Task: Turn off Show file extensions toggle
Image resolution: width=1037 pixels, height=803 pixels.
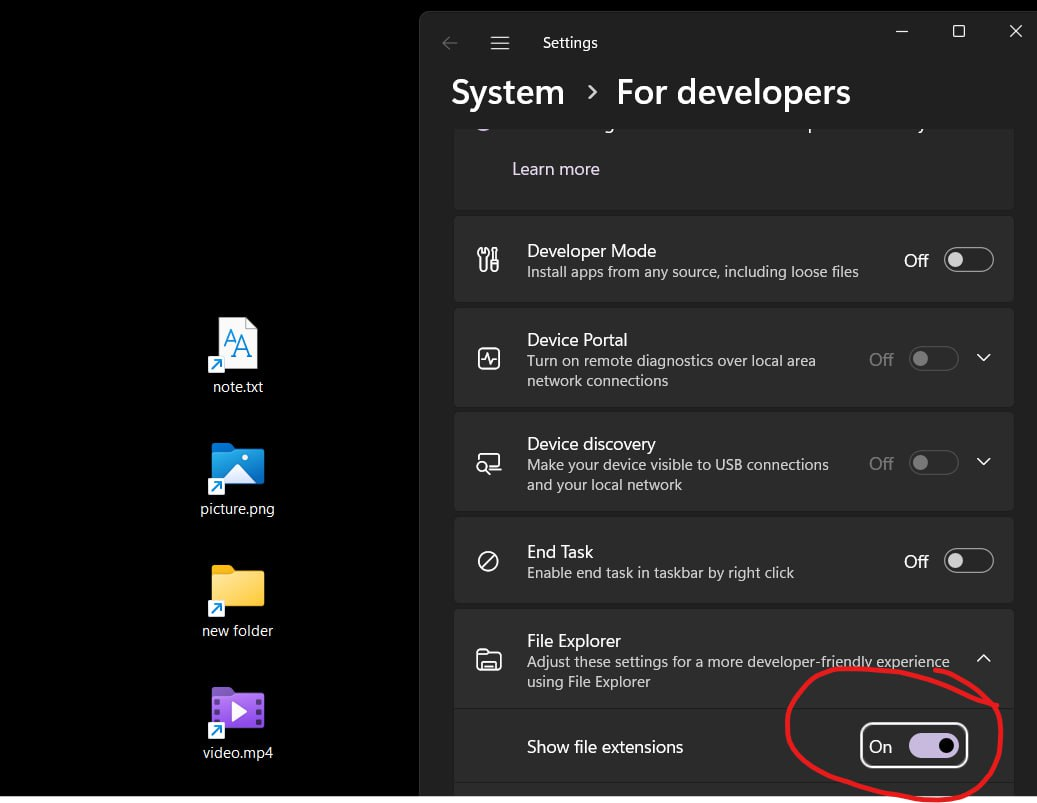Action: [x=933, y=745]
